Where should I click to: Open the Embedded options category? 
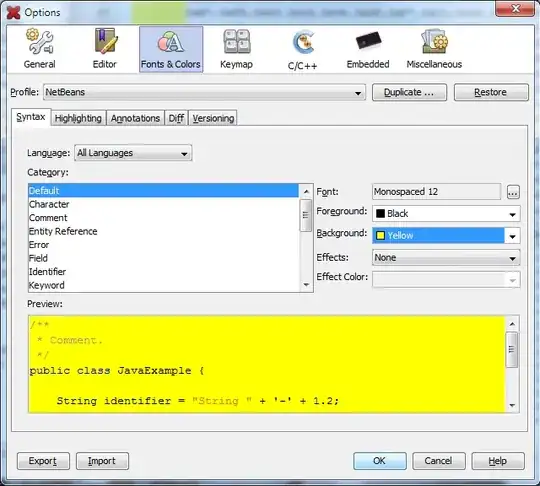pyautogui.click(x=368, y=49)
